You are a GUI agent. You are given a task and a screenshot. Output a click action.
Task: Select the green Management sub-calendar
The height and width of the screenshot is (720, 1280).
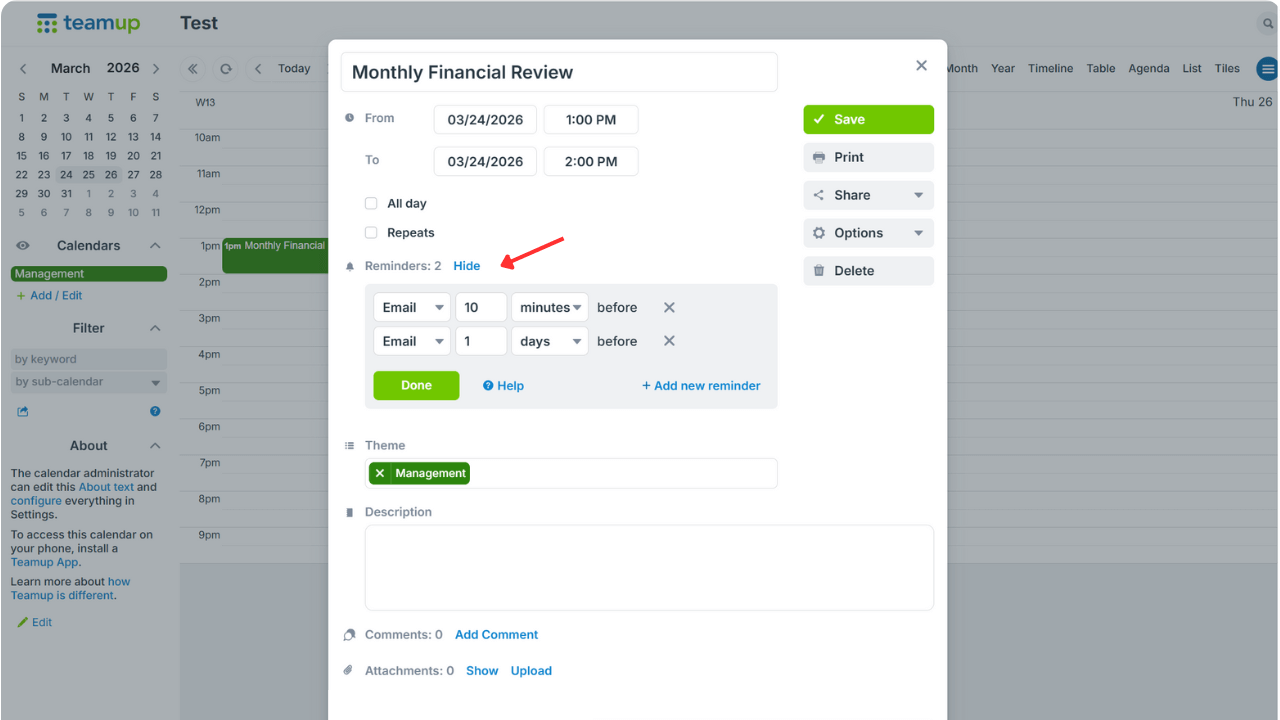click(88, 274)
